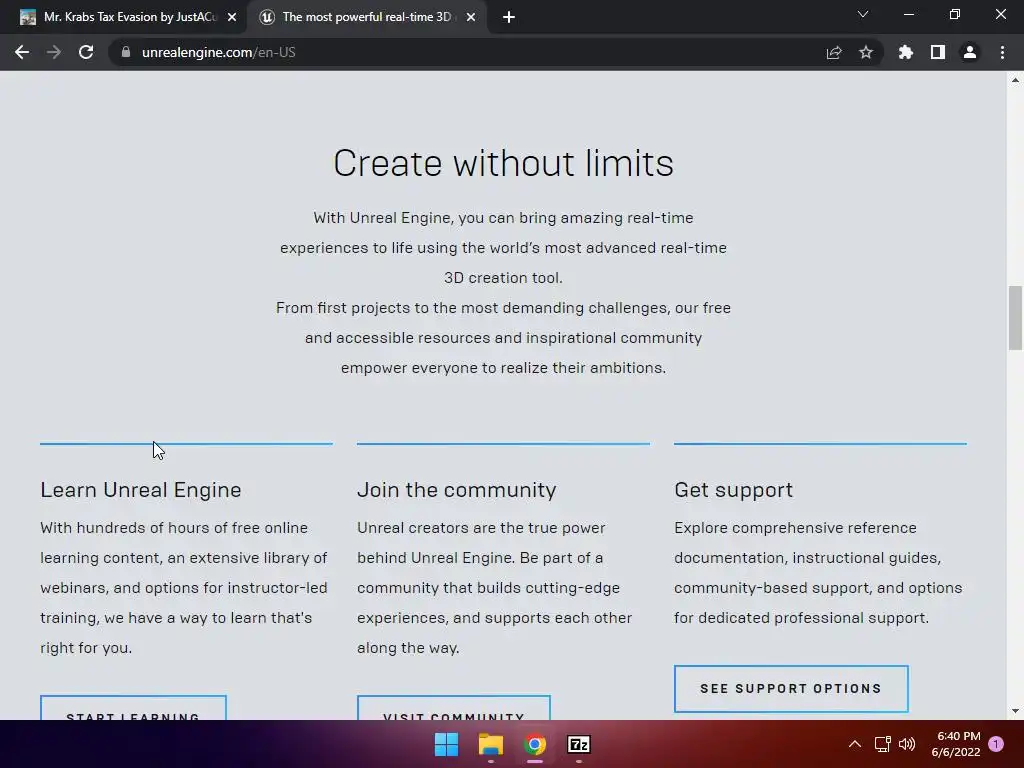1024x768 pixels.
Task: Open the notification count badge
Action: click(996, 744)
